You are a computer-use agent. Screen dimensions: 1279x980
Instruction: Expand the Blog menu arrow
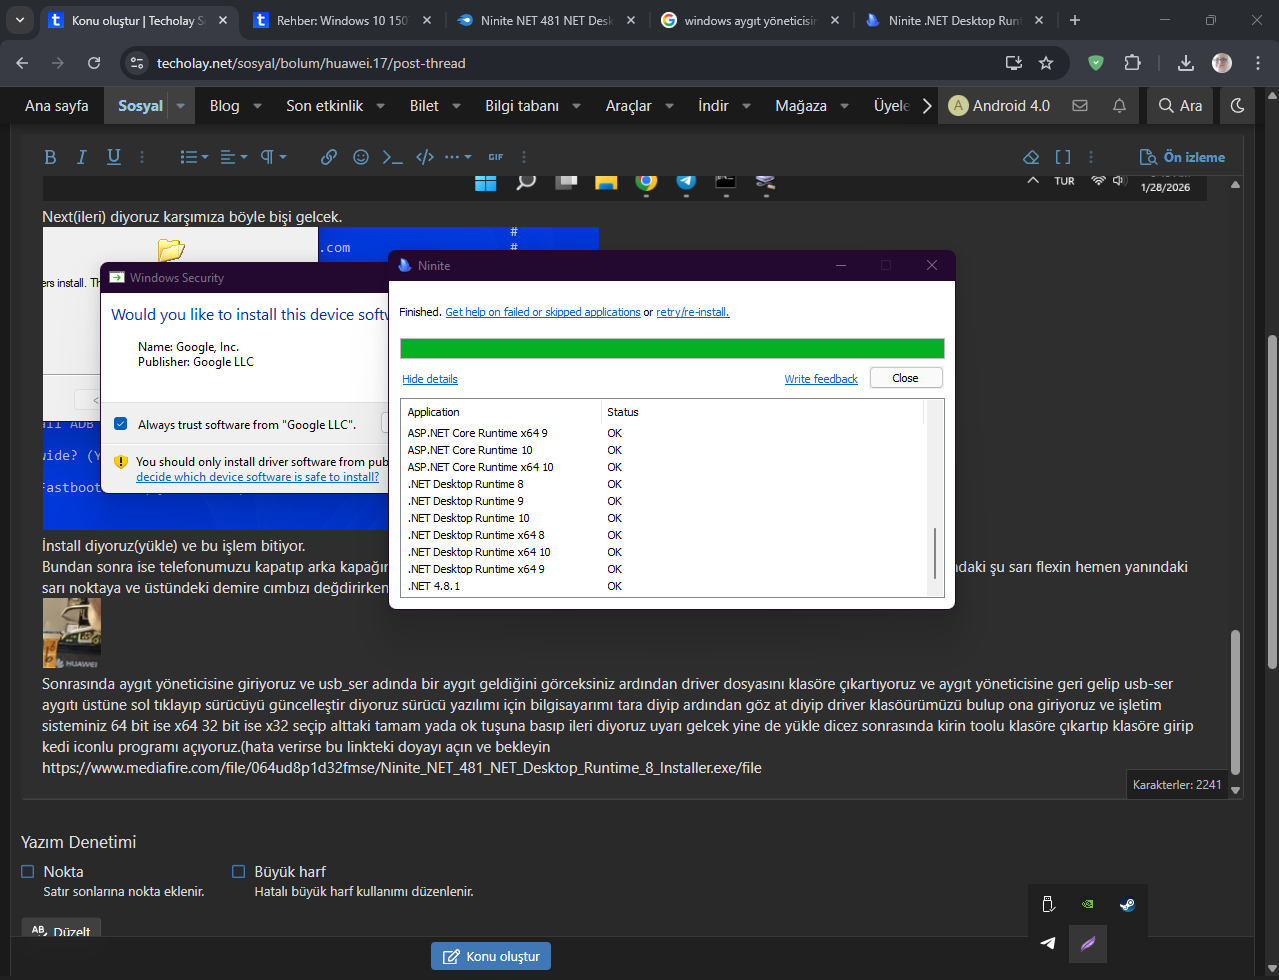tap(257, 106)
